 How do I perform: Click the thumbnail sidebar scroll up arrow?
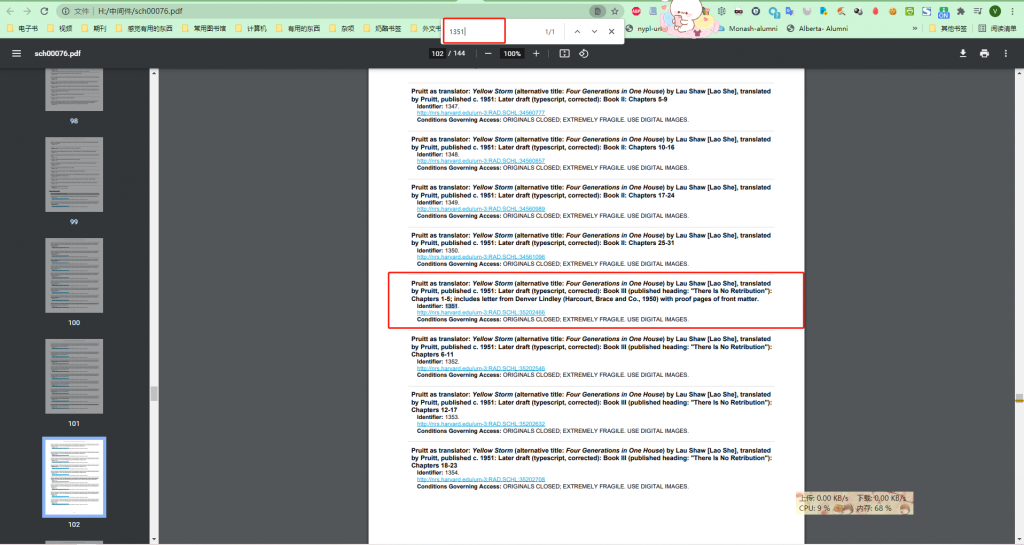pyautogui.click(x=154, y=73)
